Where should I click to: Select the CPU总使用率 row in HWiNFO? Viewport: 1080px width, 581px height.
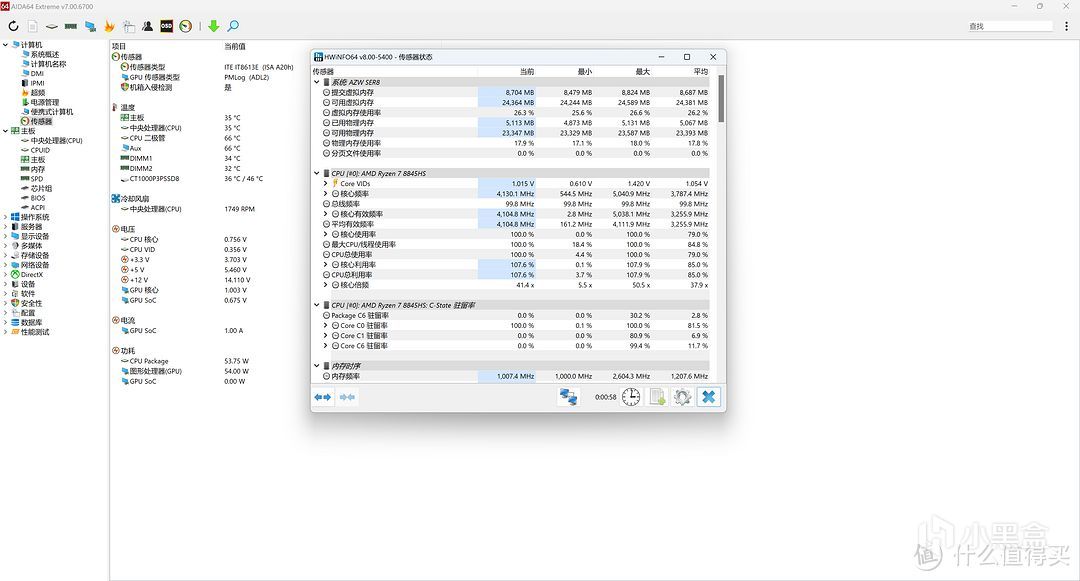point(515,255)
